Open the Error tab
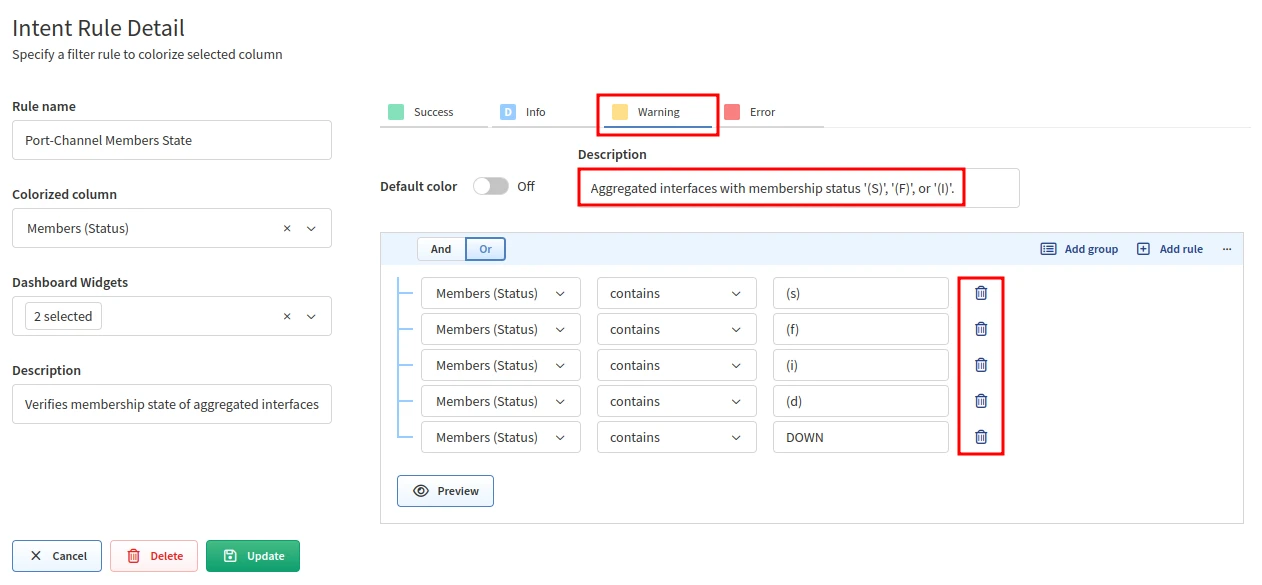Screen dimensions: 1262x585 coord(762,112)
